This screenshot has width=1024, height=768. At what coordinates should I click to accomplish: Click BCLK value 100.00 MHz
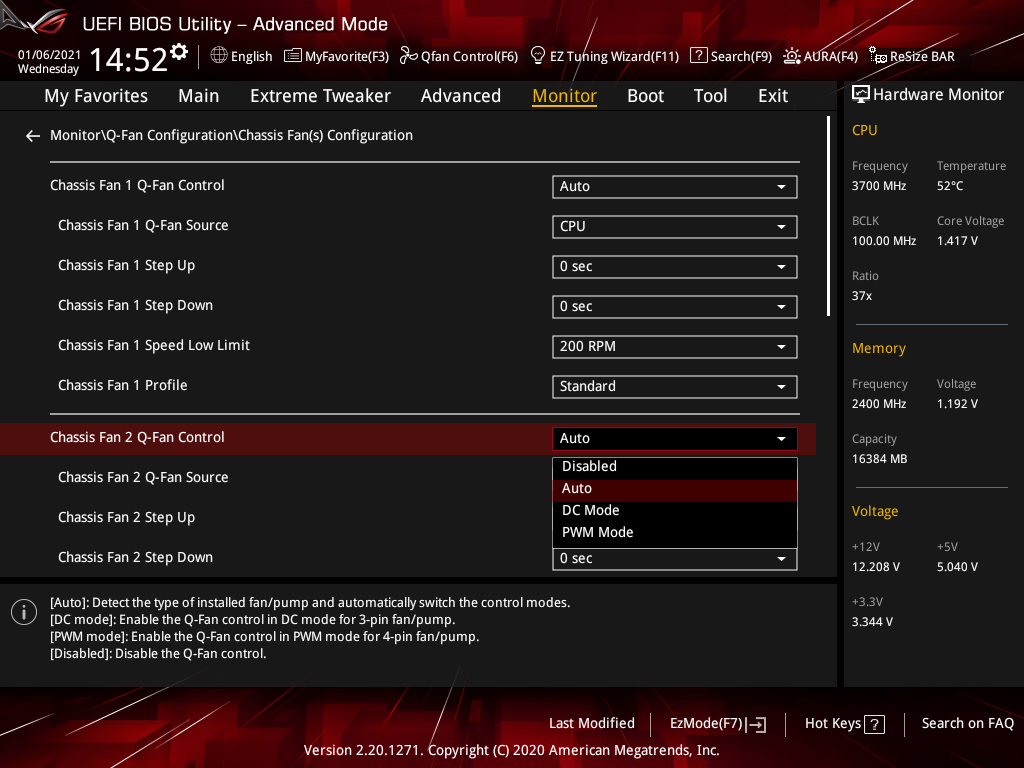pyautogui.click(x=884, y=241)
